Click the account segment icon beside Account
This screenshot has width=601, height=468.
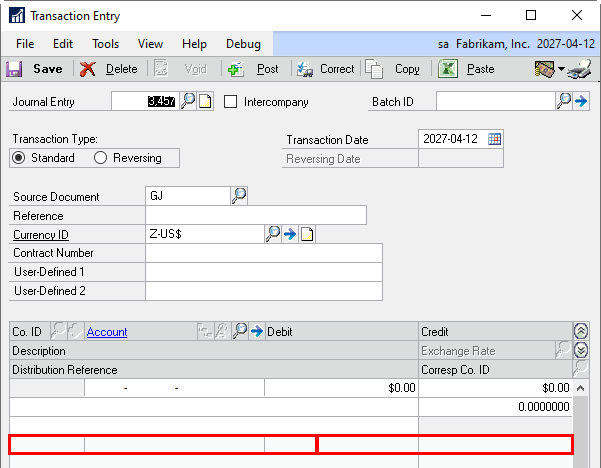tap(205, 331)
